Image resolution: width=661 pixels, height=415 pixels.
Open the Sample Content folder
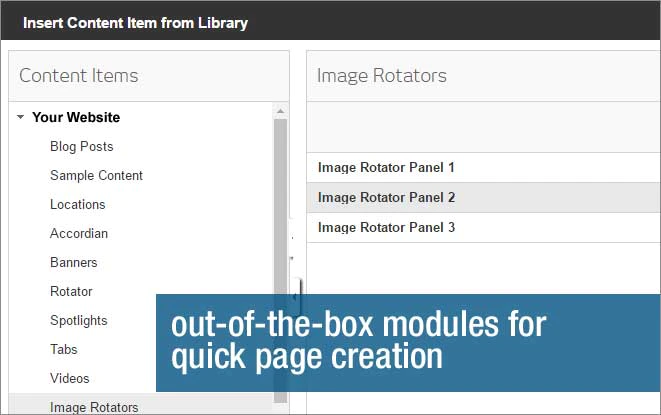click(96, 175)
